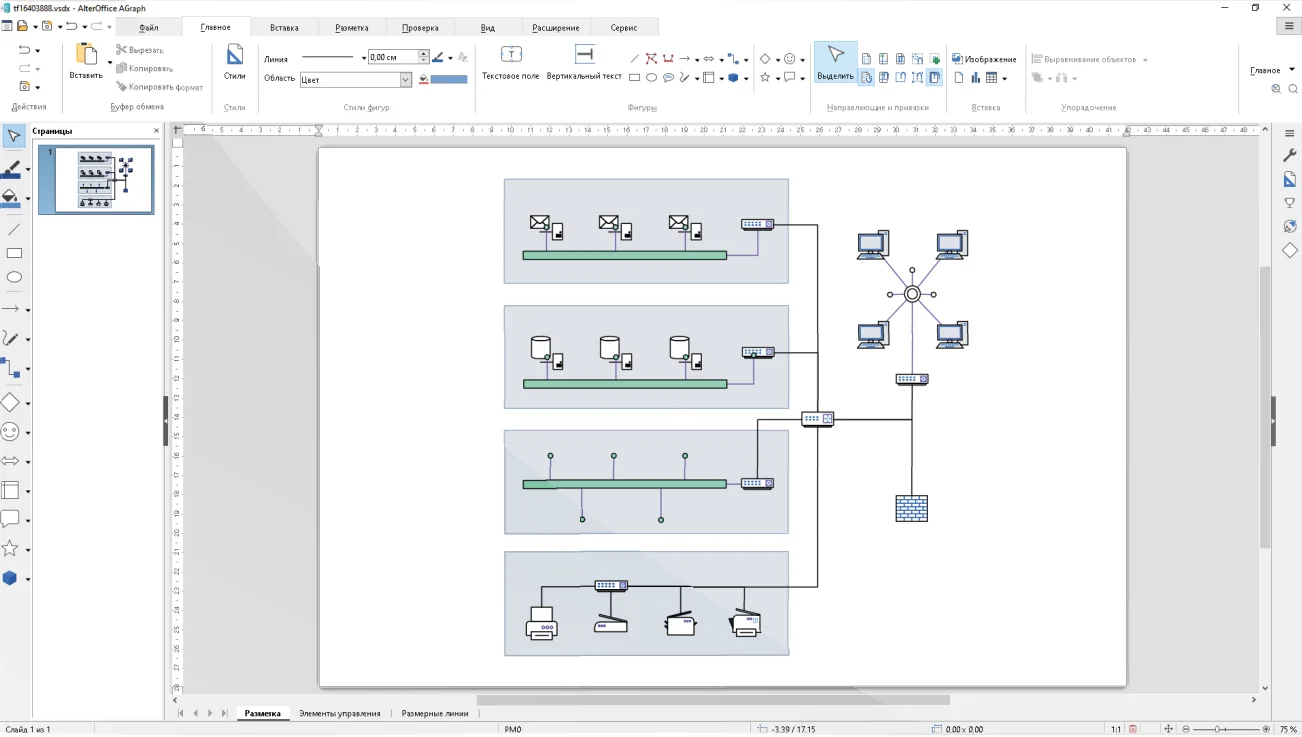
Task: Select the smiley symbol shapes tool in sidebar
Action: tap(10, 432)
